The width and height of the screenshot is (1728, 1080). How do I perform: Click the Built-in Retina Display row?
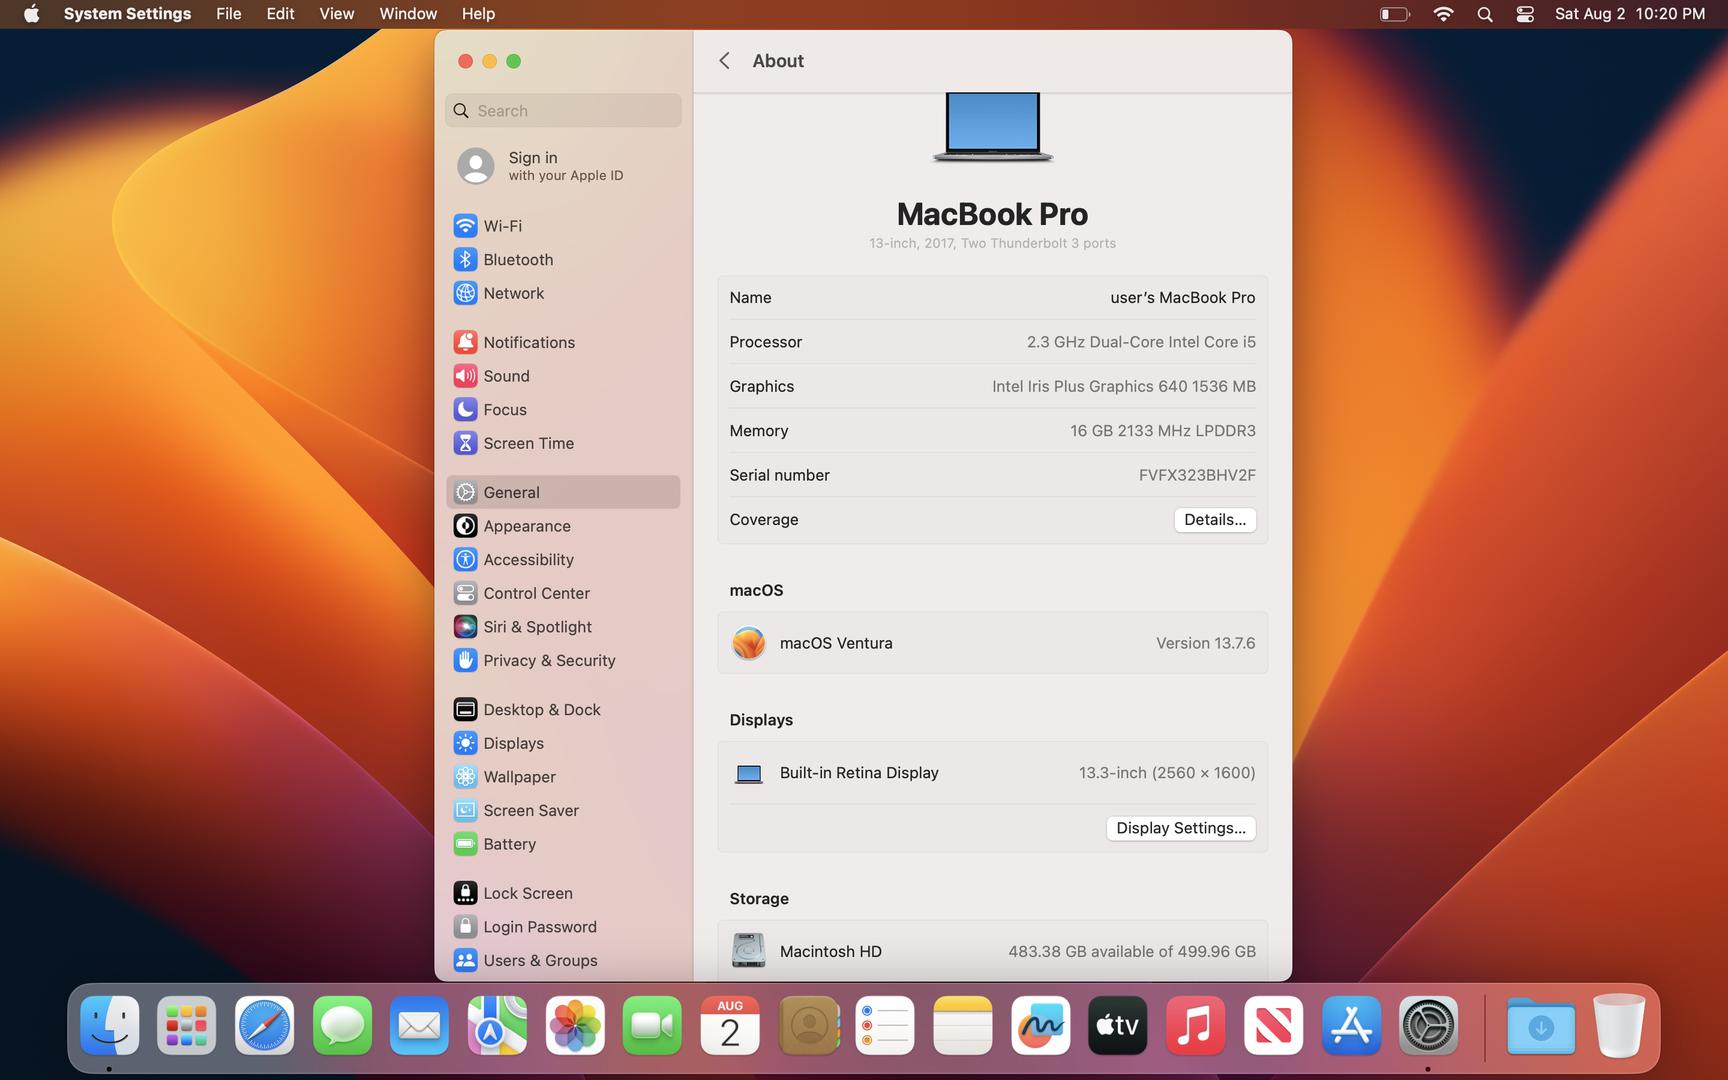993,773
